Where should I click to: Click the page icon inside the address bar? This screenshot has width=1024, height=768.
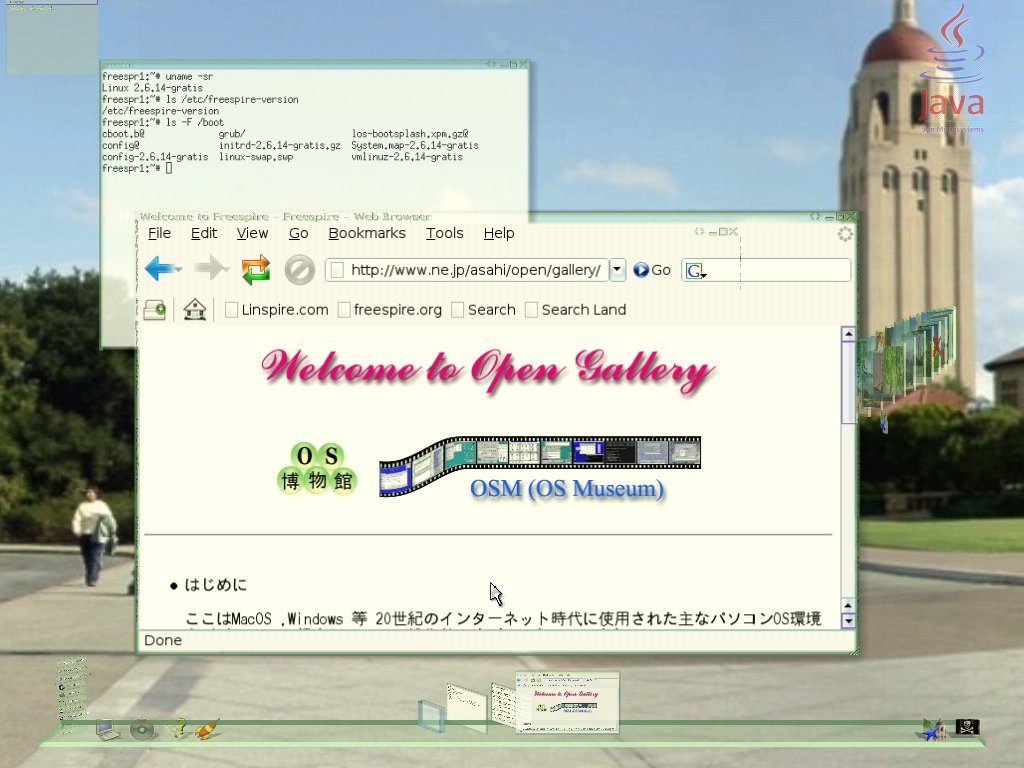pyautogui.click(x=337, y=270)
